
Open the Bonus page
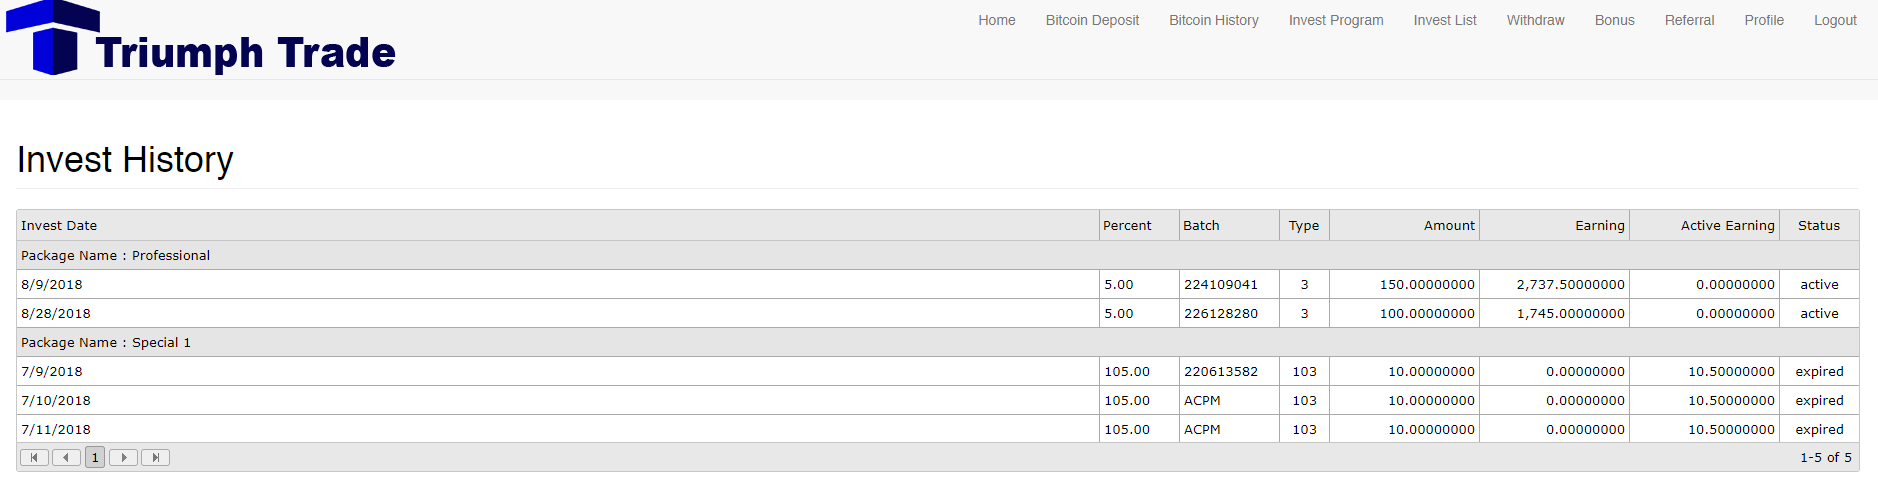(x=1614, y=20)
